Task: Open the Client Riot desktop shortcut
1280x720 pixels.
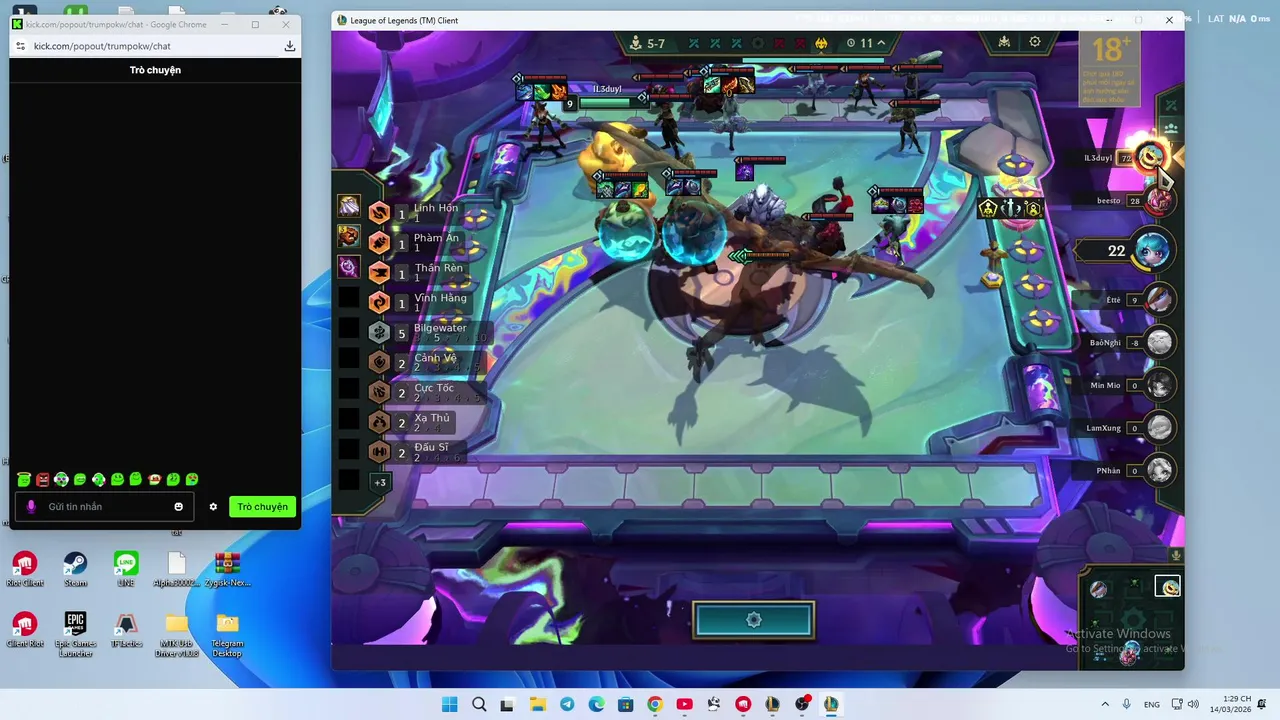Action: (24, 631)
